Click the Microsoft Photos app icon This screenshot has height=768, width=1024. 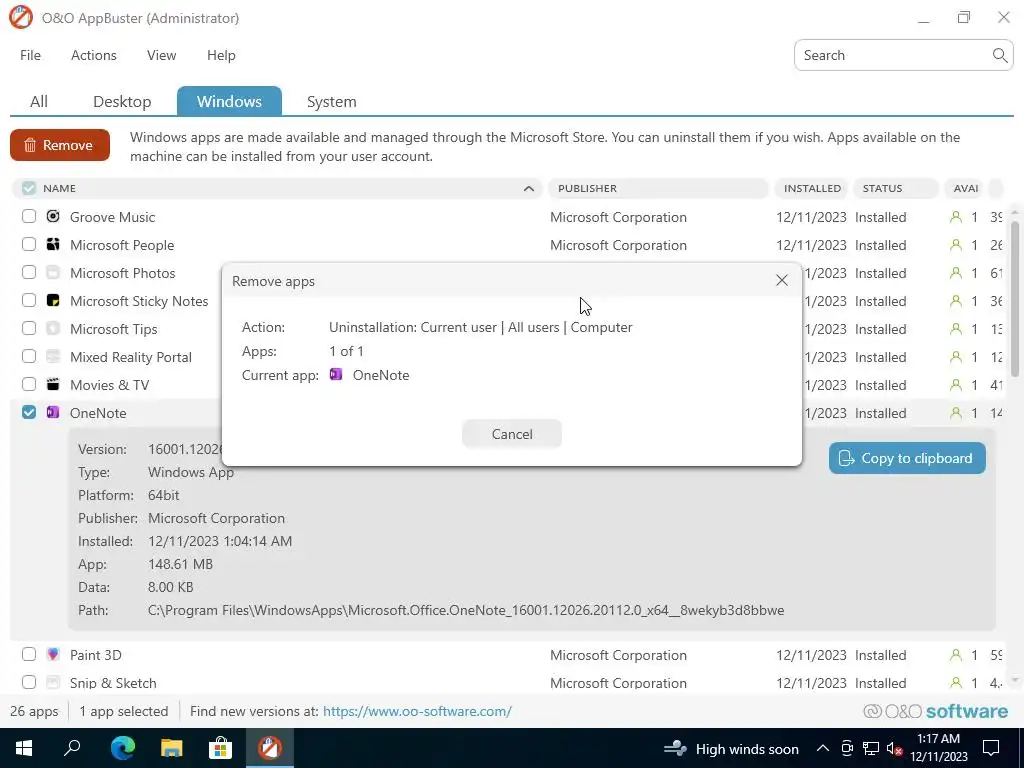pyautogui.click(x=53, y=272)
